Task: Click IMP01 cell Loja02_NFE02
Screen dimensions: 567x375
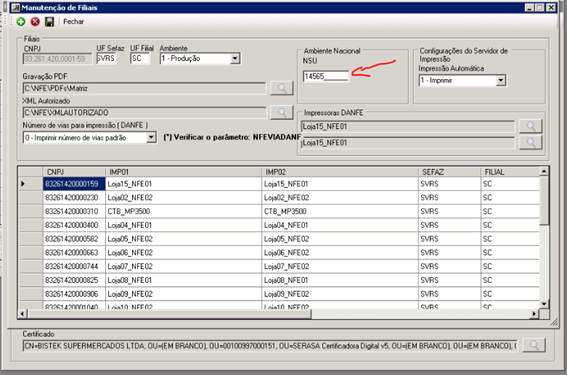Action: click(x=183, y=197)
